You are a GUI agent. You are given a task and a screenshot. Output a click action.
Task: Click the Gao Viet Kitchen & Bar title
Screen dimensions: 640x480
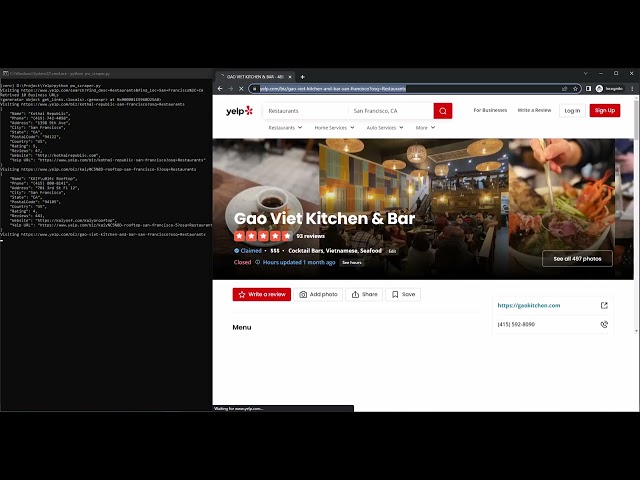pyautogui.click(x=324, y=218)
